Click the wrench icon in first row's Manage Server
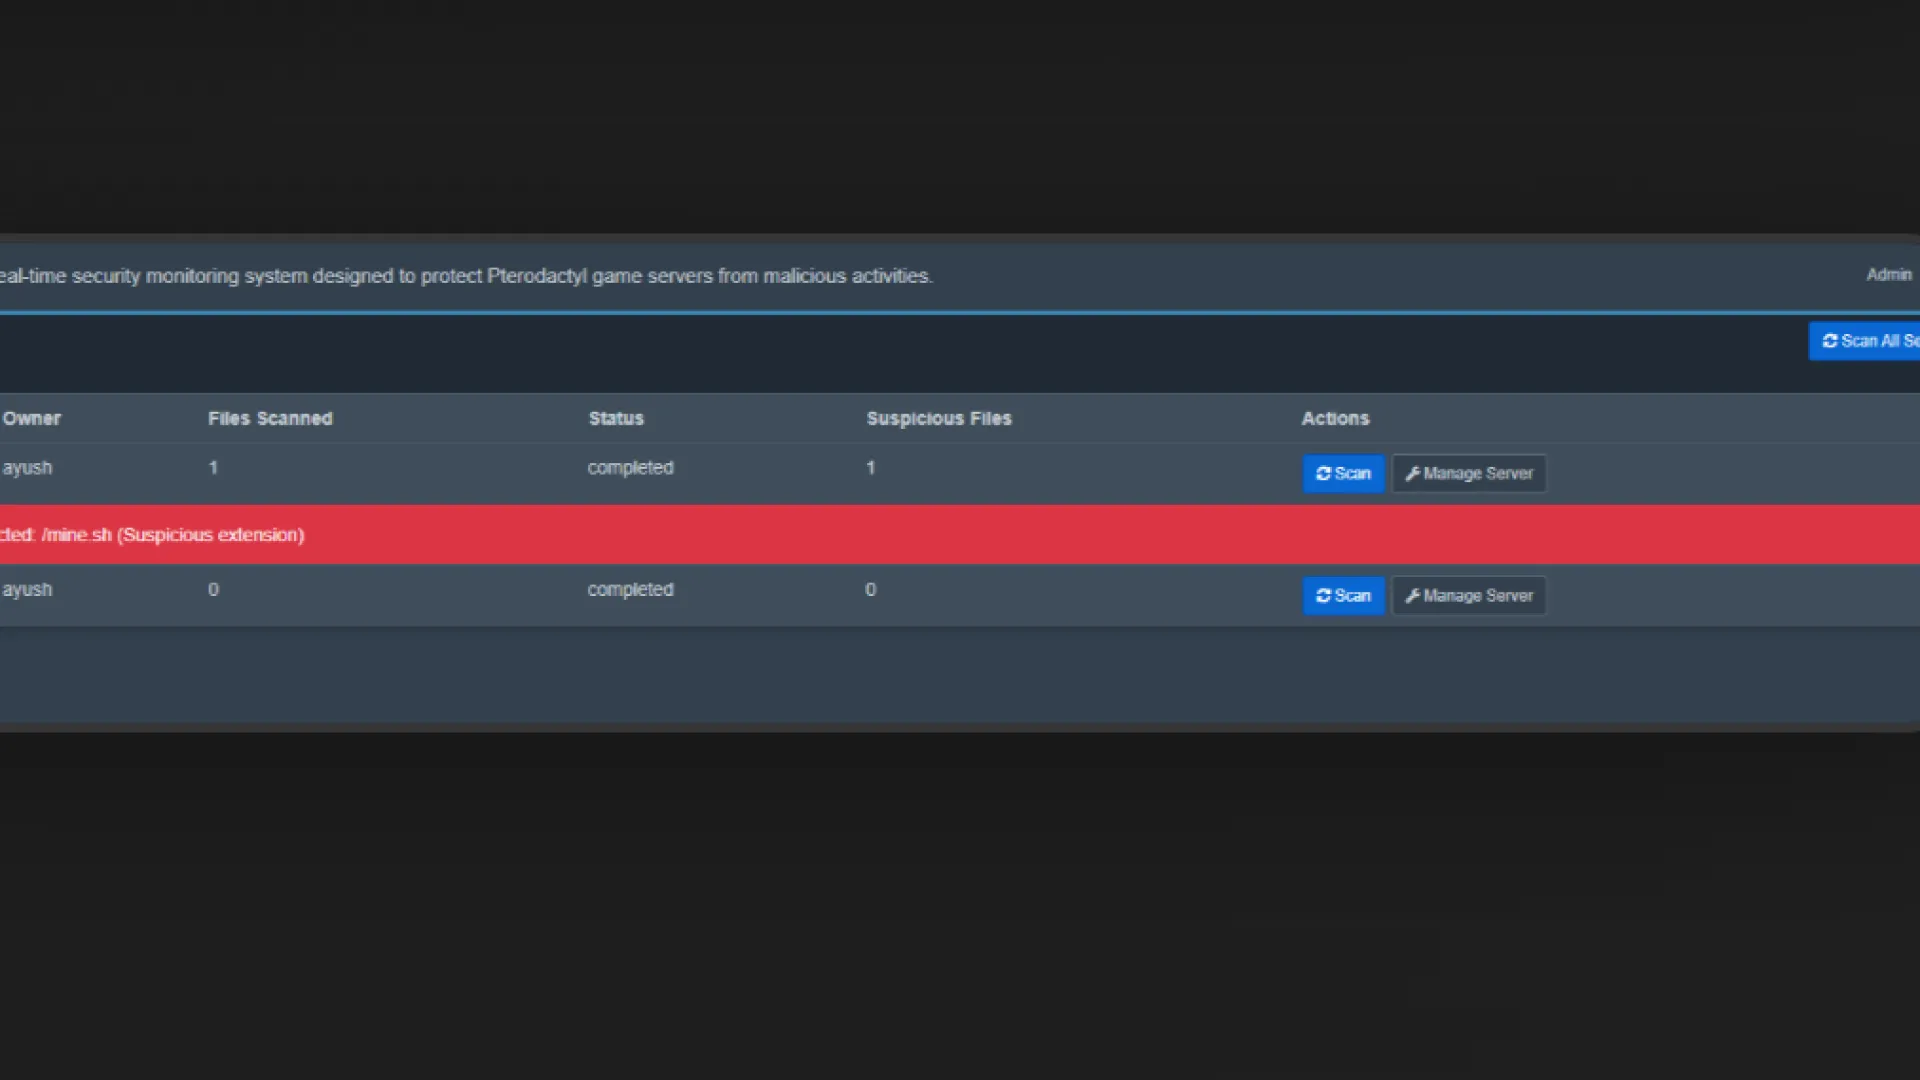Image resolution: width=1920 pixels, height=1080 pixels. (x=1412, y=474)
